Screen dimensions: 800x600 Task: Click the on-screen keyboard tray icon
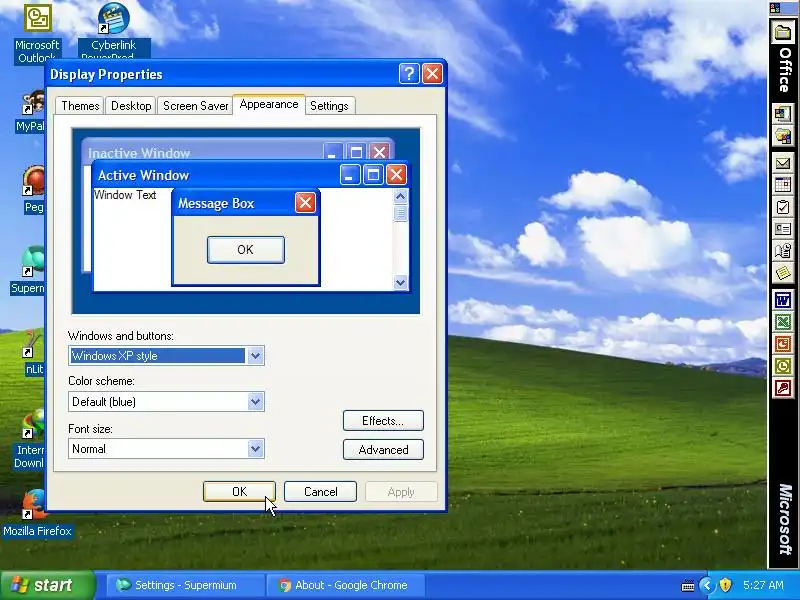point(687,586)
